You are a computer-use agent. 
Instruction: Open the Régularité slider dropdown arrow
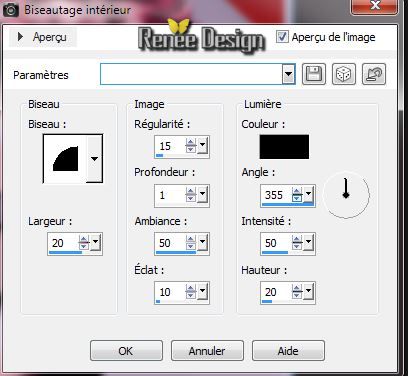(203, 146)
